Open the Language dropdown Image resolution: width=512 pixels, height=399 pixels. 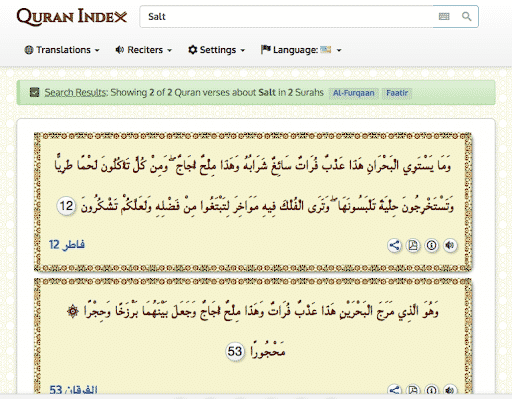(301, 50)
